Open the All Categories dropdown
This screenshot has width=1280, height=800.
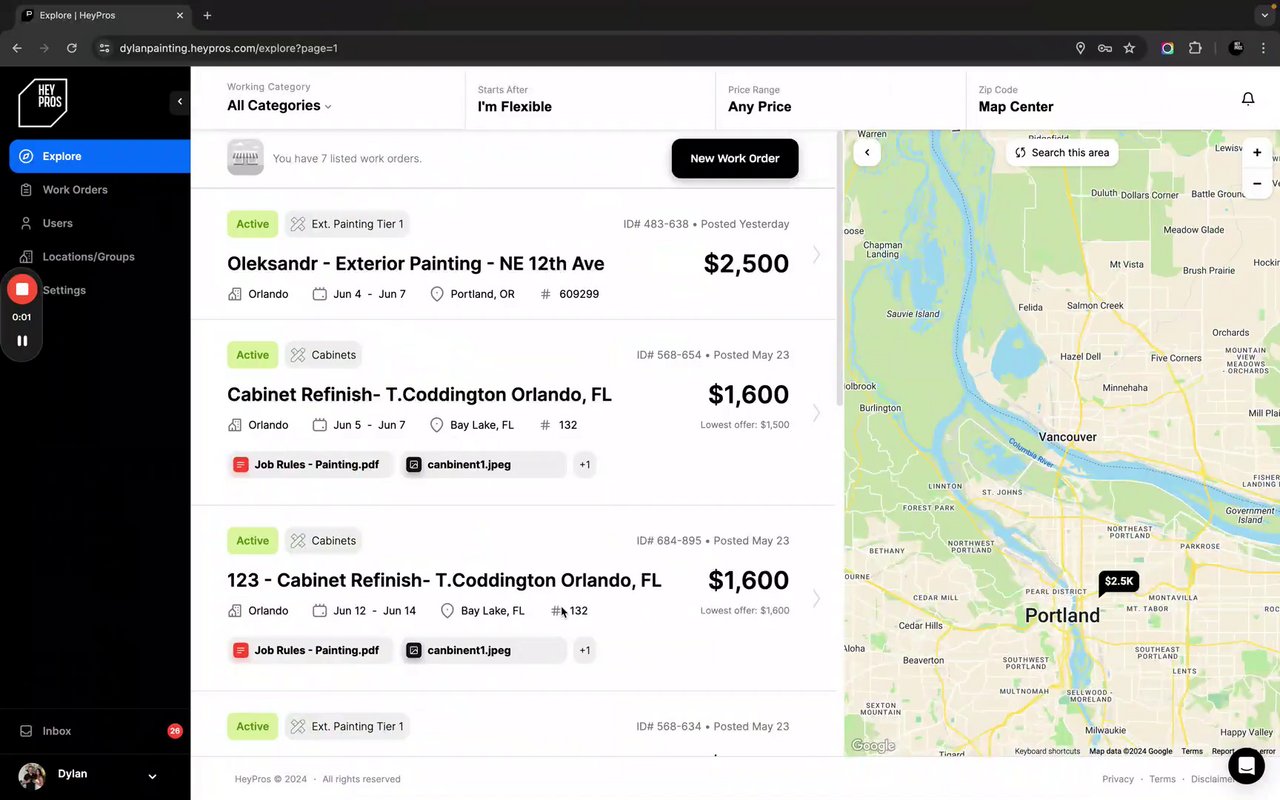point(279,106)
